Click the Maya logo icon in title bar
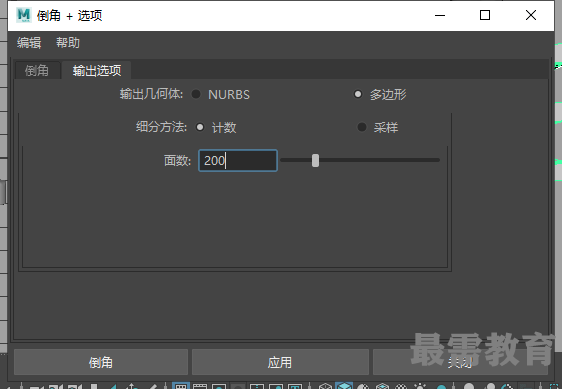This screenshot has height=389, width=562. (x=24, y=15)
